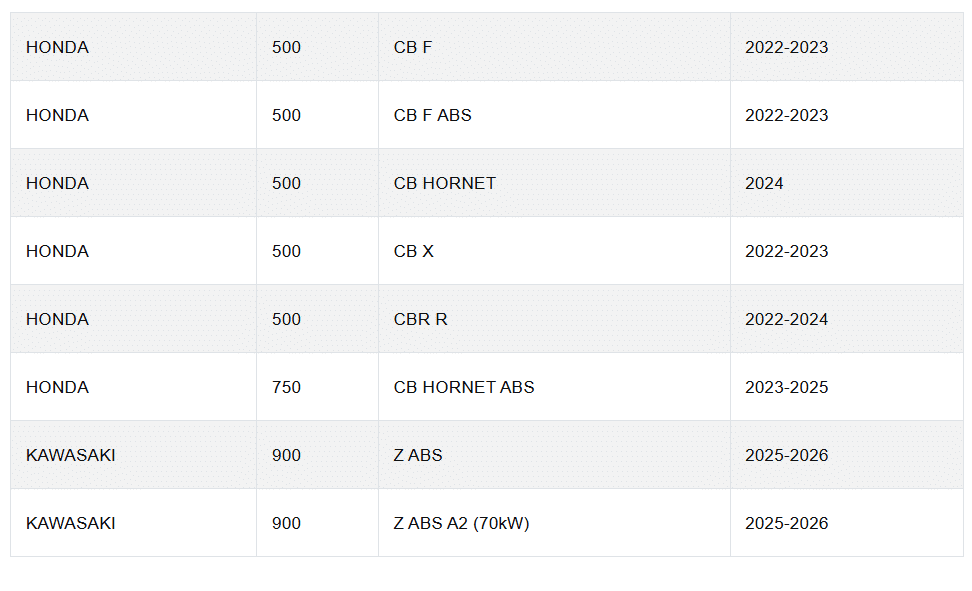The image size is (972, 591).
Task: Select 2022-2023 in the CB F ABS row
Action: pyautogui.click(x=786, y=115)
